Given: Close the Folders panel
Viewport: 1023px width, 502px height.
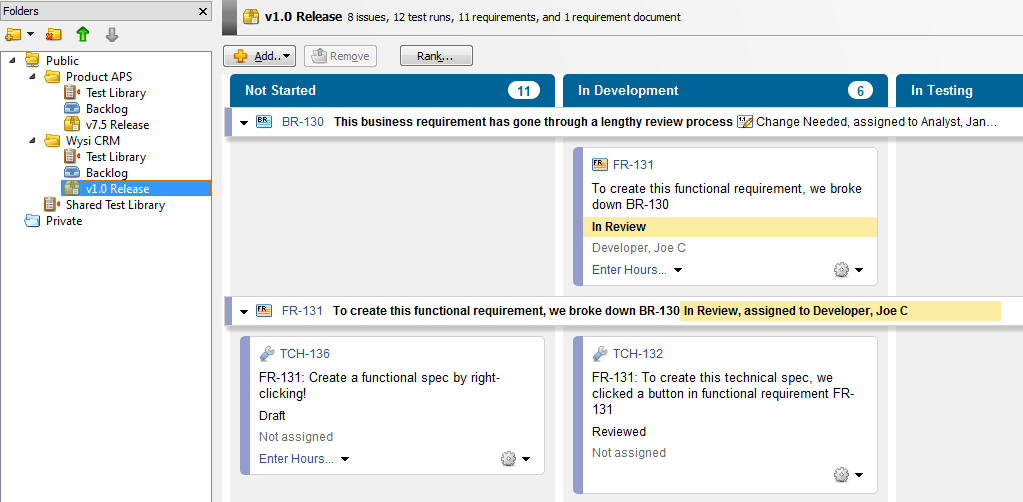Looking at the screenshot, I should pos(203,11).
